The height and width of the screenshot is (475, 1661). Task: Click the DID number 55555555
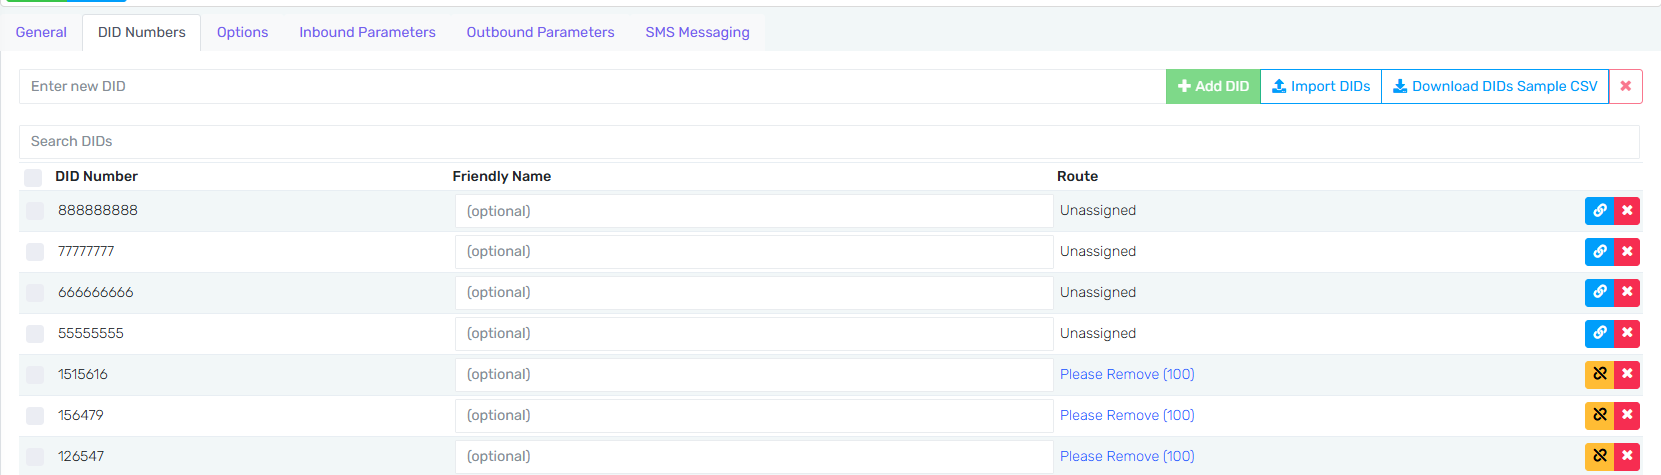click(91, 333)
